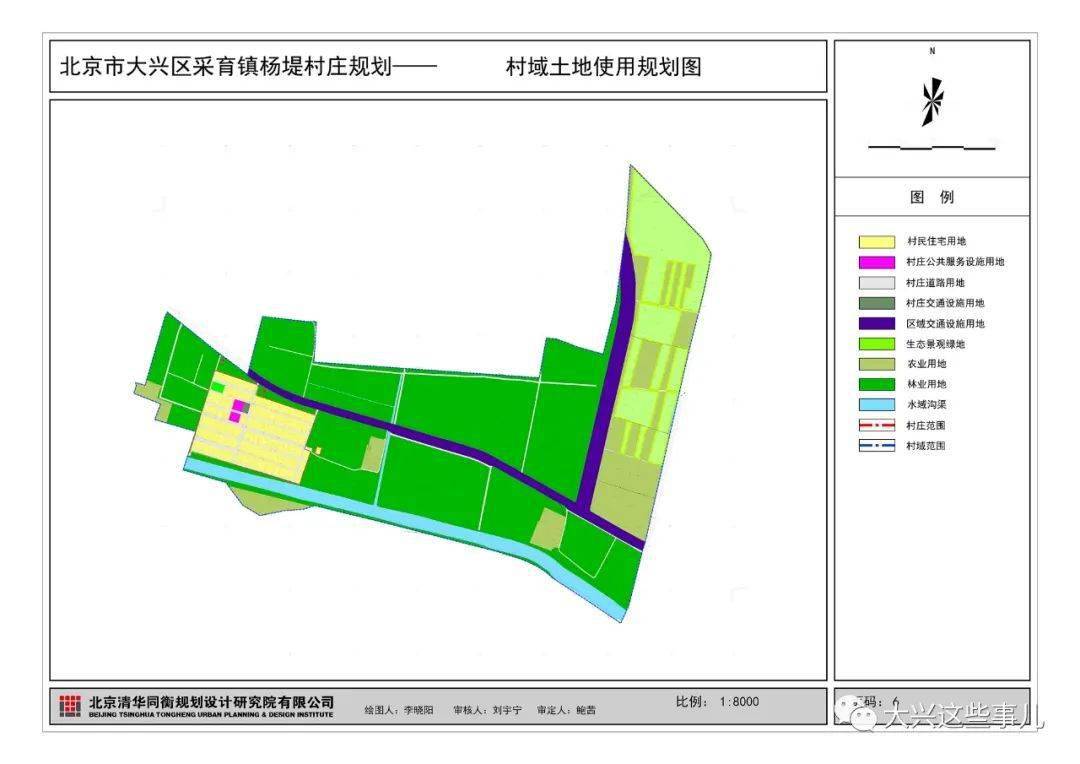
Task: Click the north arrow compass symbol
Action: pos(933,102)
